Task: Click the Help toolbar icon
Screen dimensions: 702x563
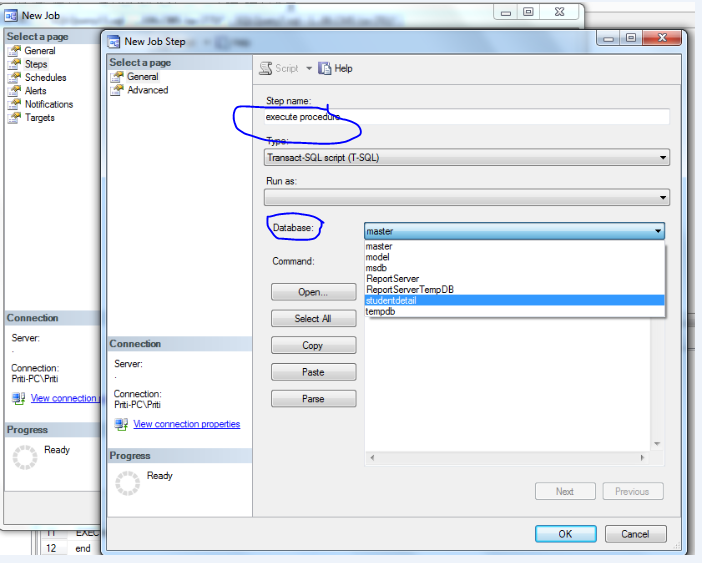Action: pyautogui.click(x=325, y=68)
